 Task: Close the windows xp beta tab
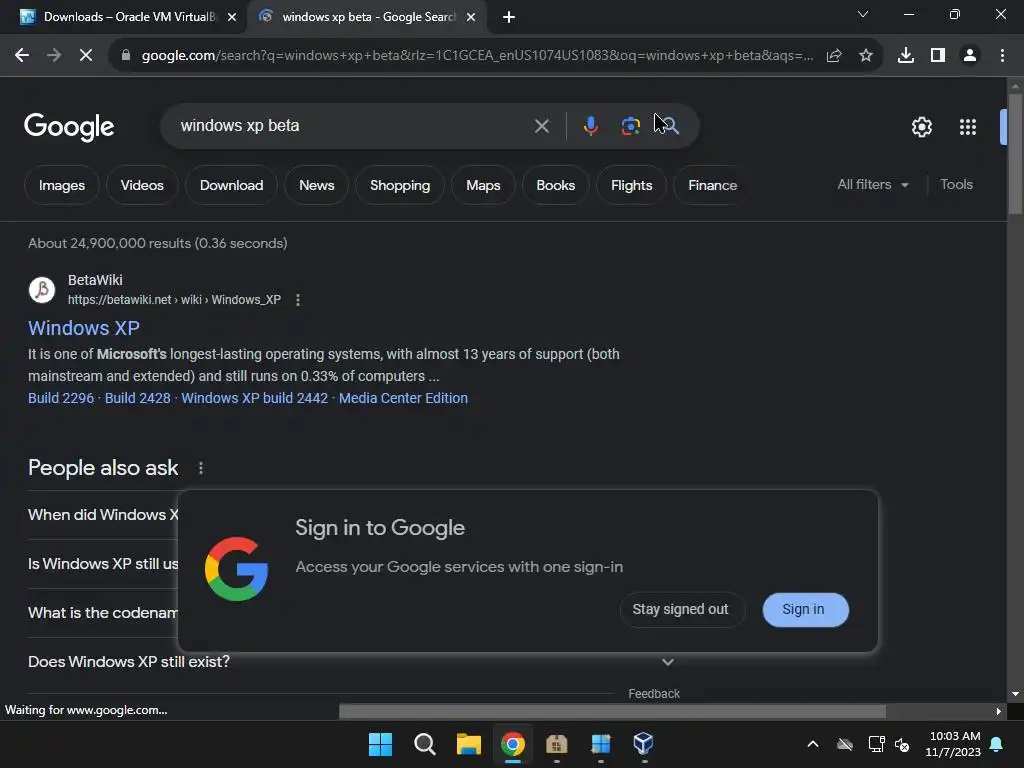point(471,17)
